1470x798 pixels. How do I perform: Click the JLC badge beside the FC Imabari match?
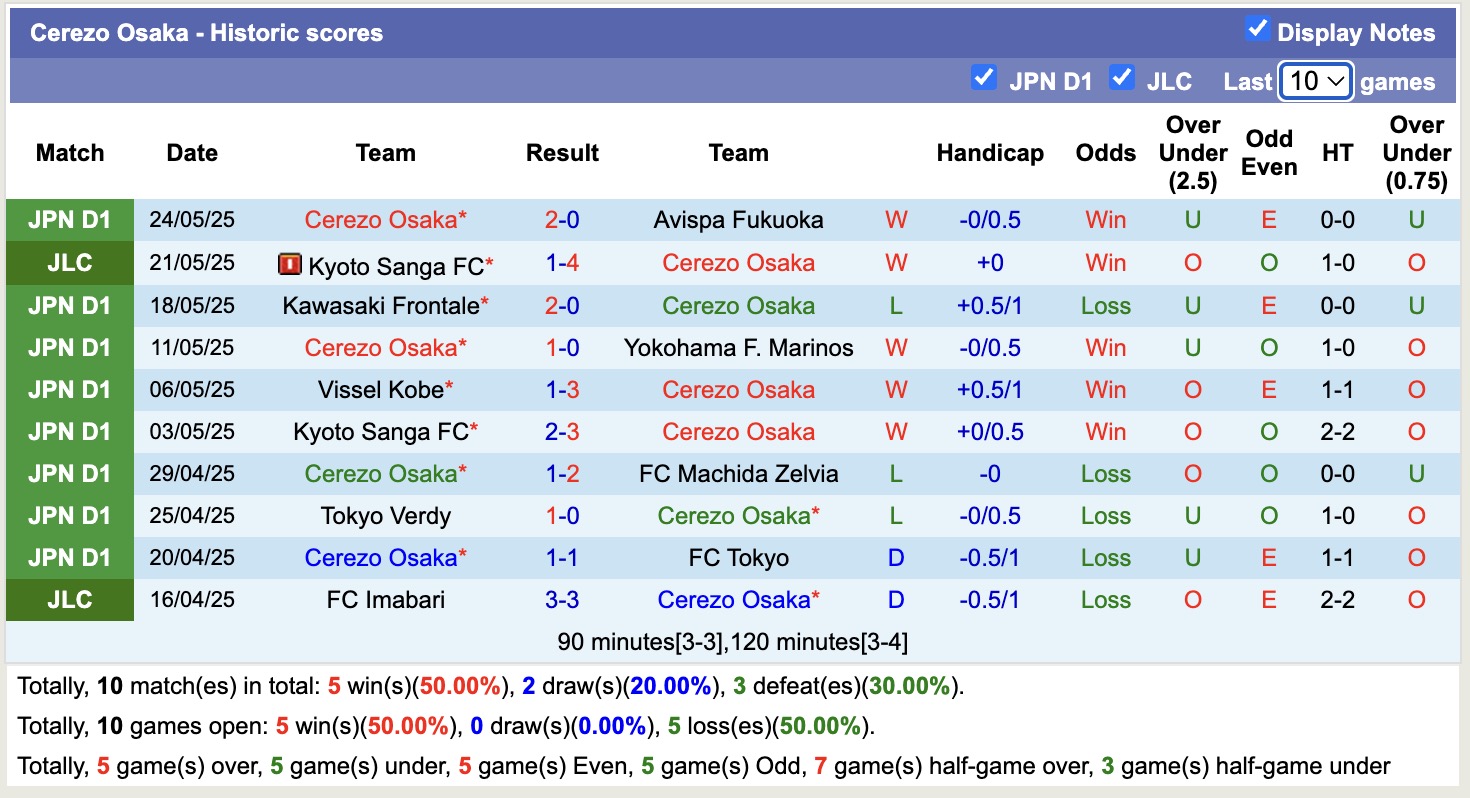(69, 600)
